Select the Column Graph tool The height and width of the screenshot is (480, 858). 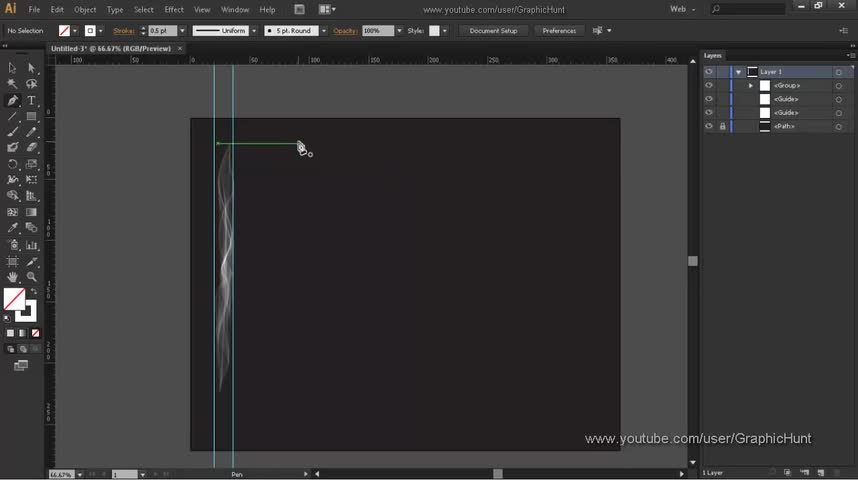pos(31,245)
